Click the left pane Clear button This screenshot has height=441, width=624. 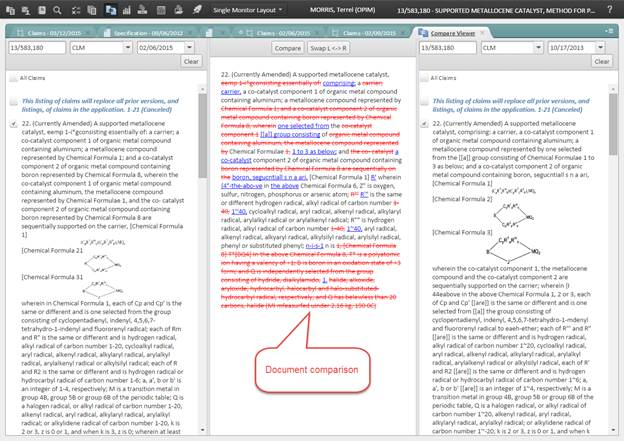pos(191,61)
